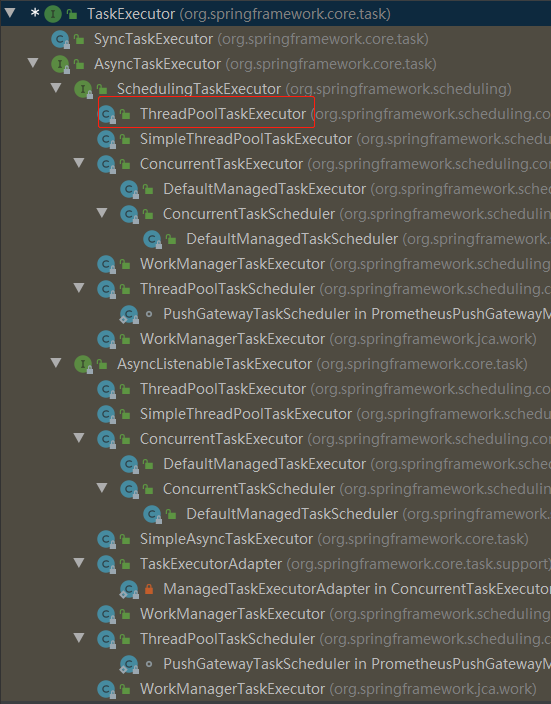
Task: Collapse ThreadPoolTaskScheduler under SchedulingTaskExecutor
Action: [79, 287]
